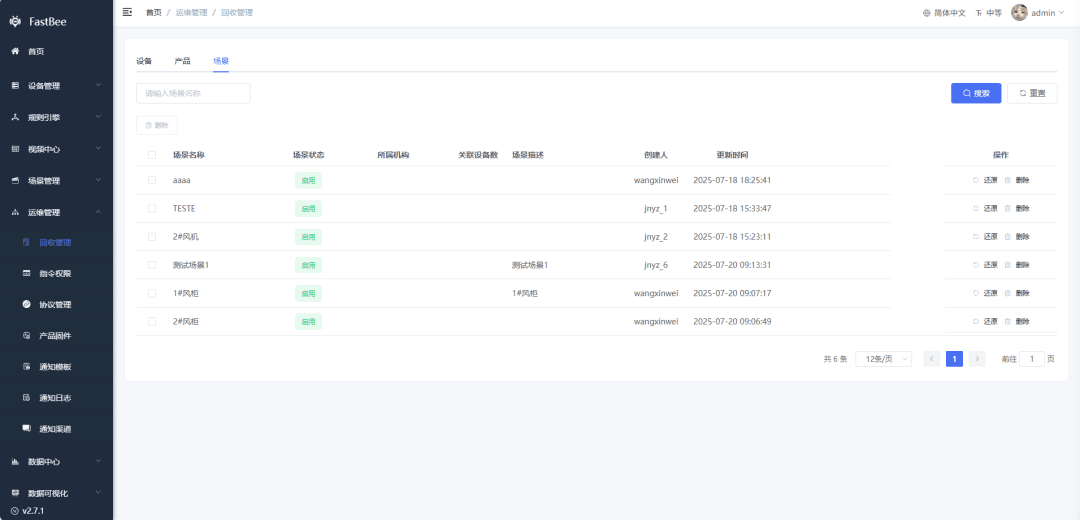Image resolution: width=1080 pixels, height=520 pixels.
Task: Click the previous page arrow
Action: [x=932, y=359]
